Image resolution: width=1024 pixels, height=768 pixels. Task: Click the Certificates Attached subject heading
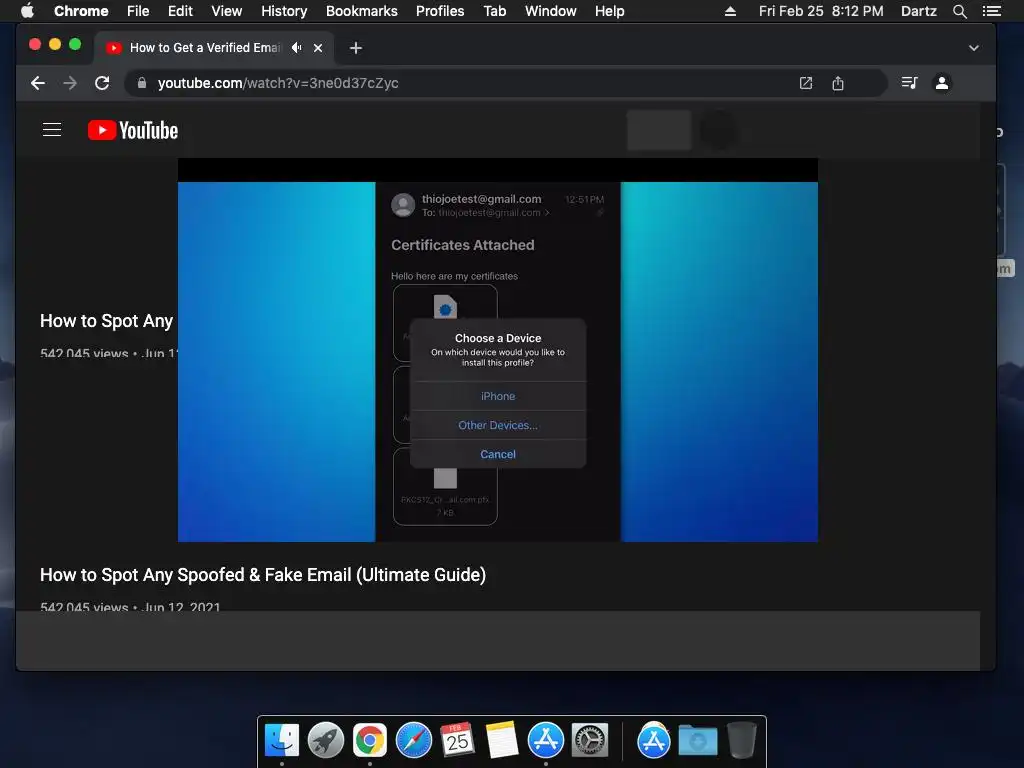(x=462, y=245)
